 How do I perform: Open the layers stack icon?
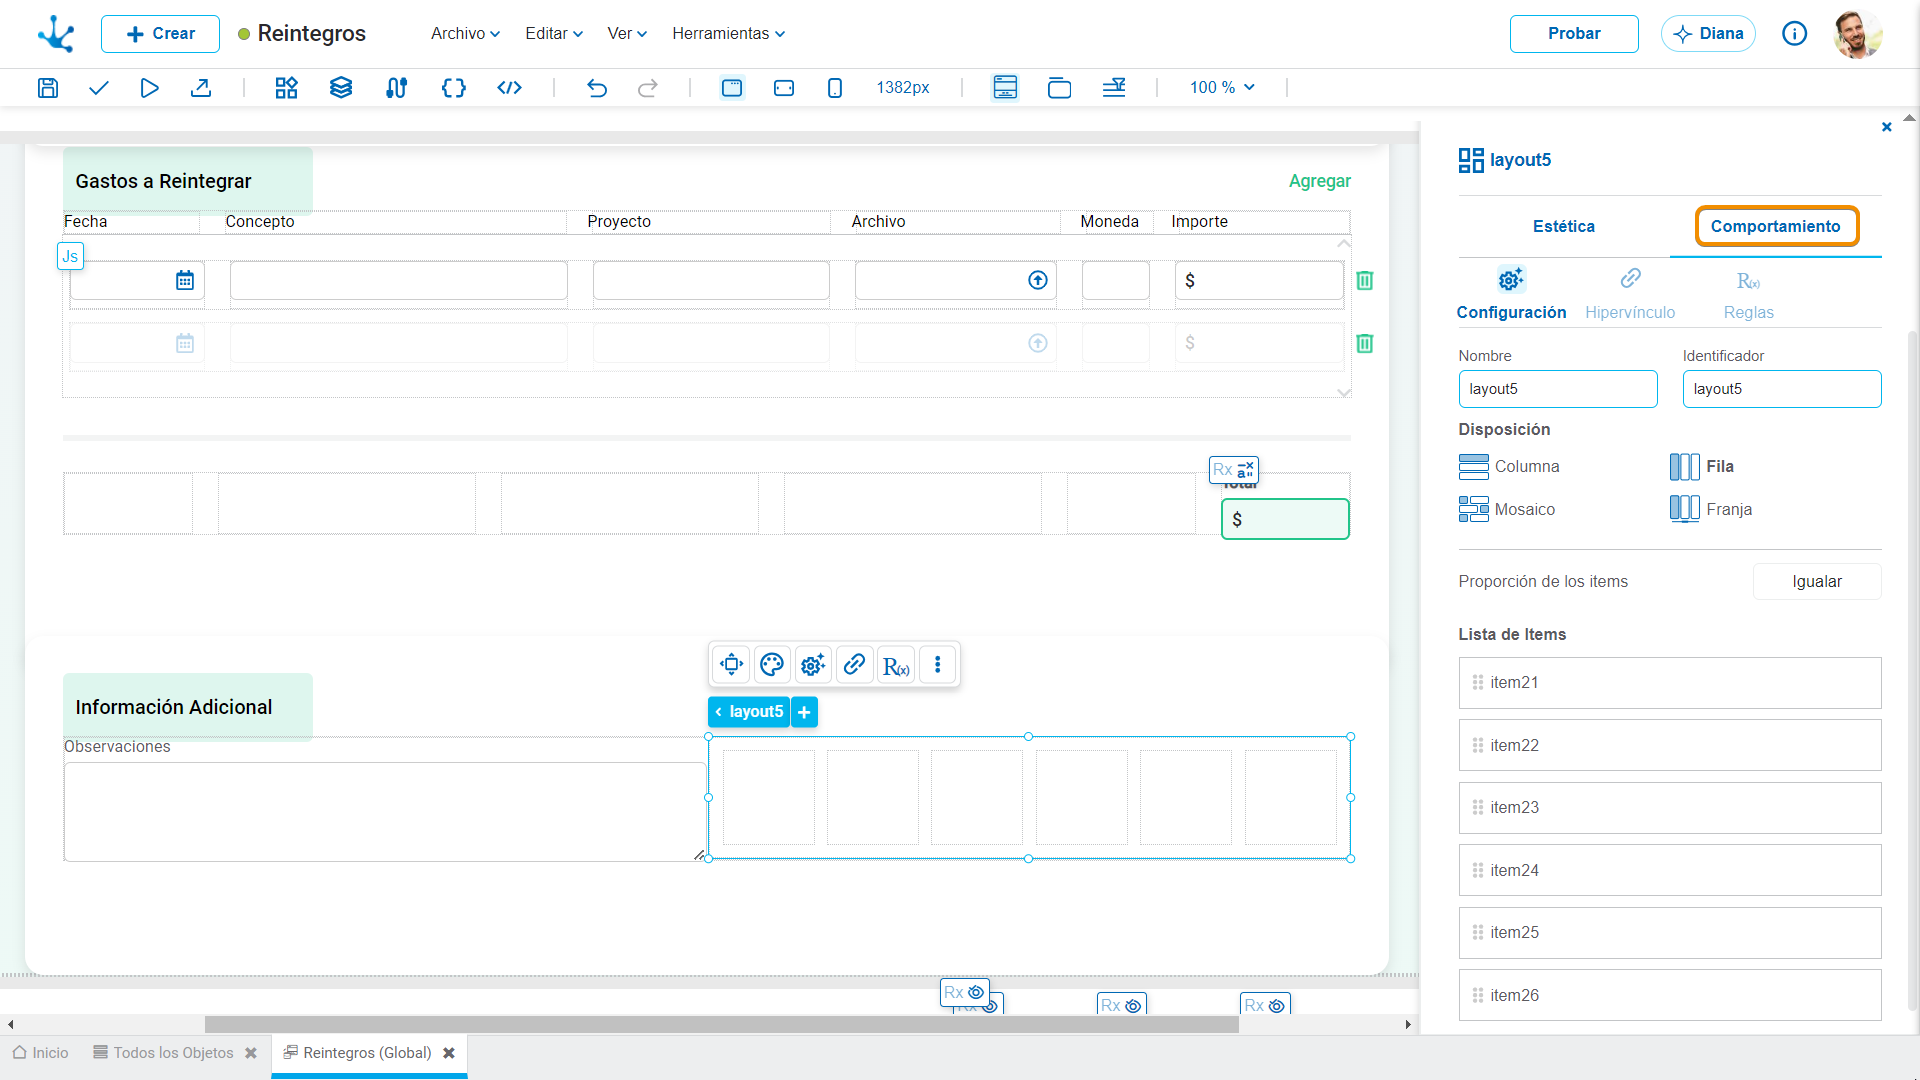pos(341,88)
